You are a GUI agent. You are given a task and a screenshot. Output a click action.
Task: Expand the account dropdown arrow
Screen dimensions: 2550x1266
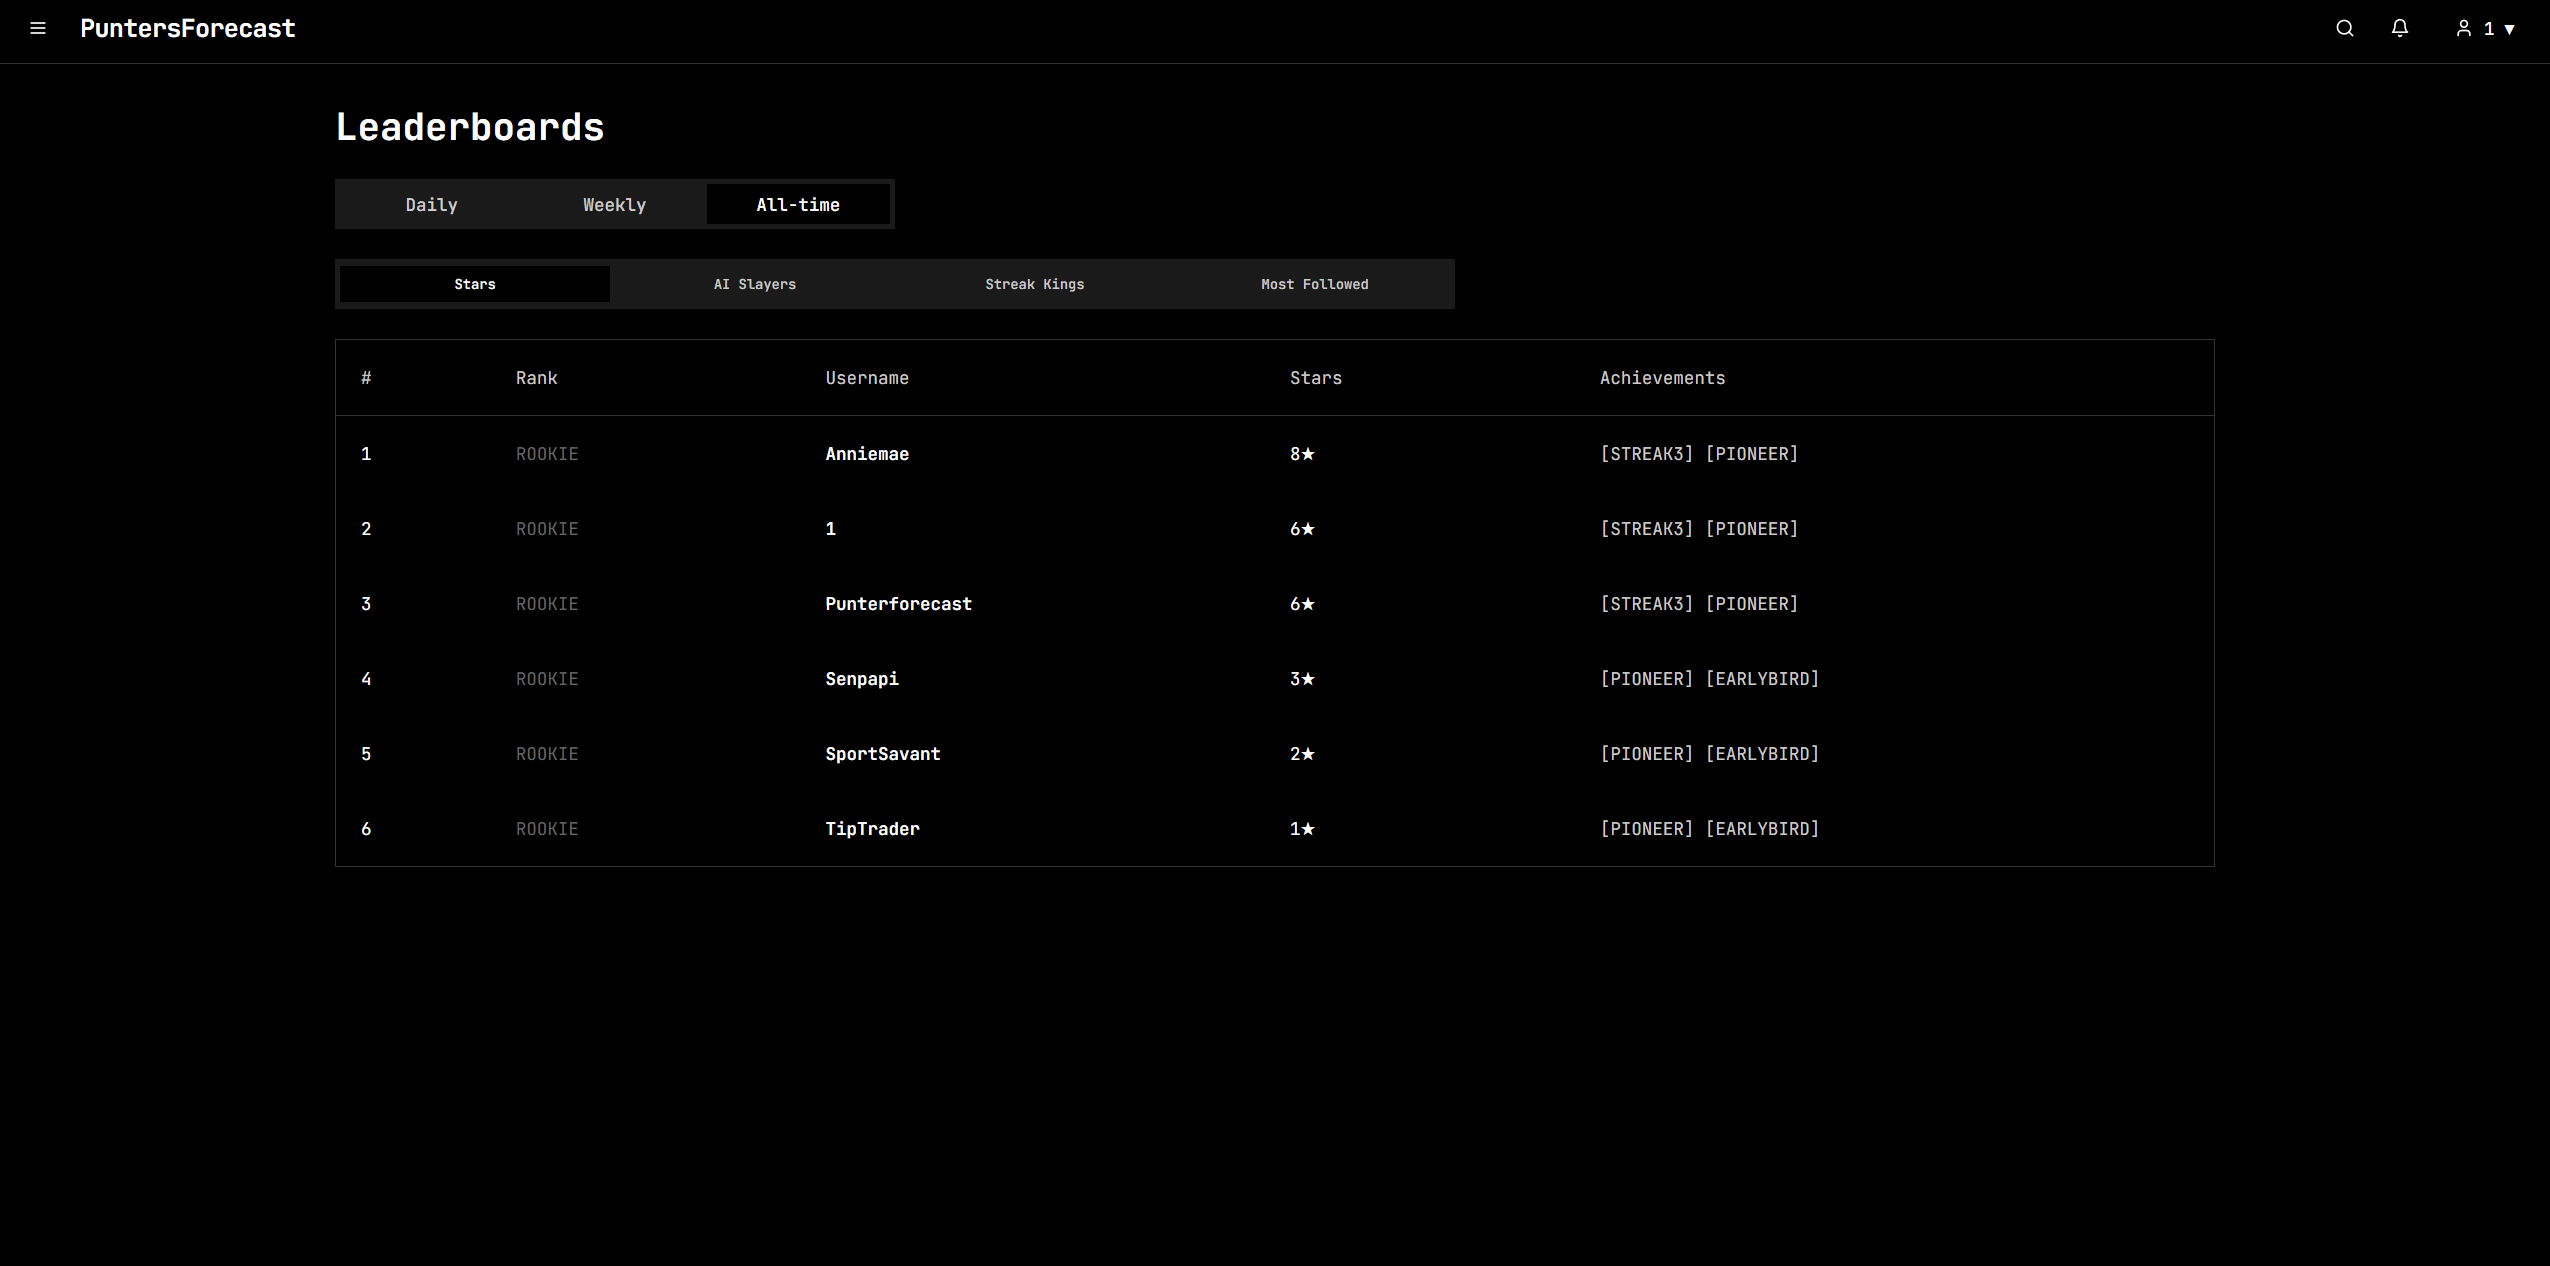click(2509, 29)
